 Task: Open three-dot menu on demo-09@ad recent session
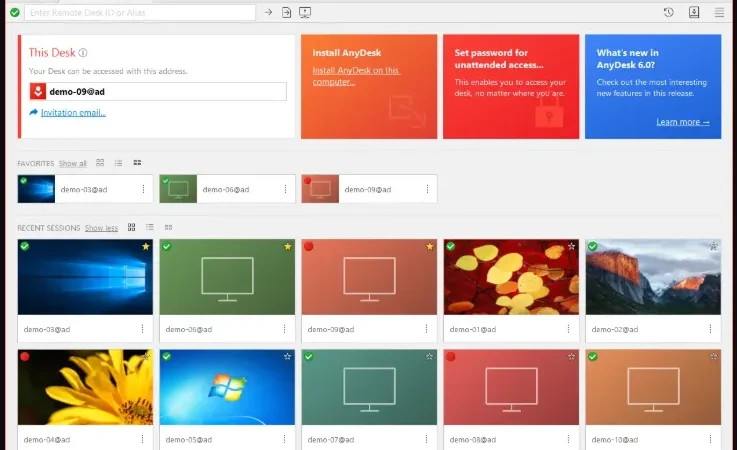coord(426,329)
